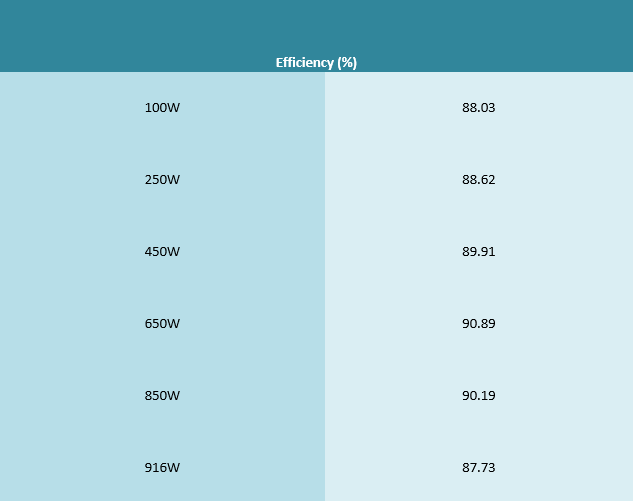Click the 90.89 efficiency value

tap(478, 324)
